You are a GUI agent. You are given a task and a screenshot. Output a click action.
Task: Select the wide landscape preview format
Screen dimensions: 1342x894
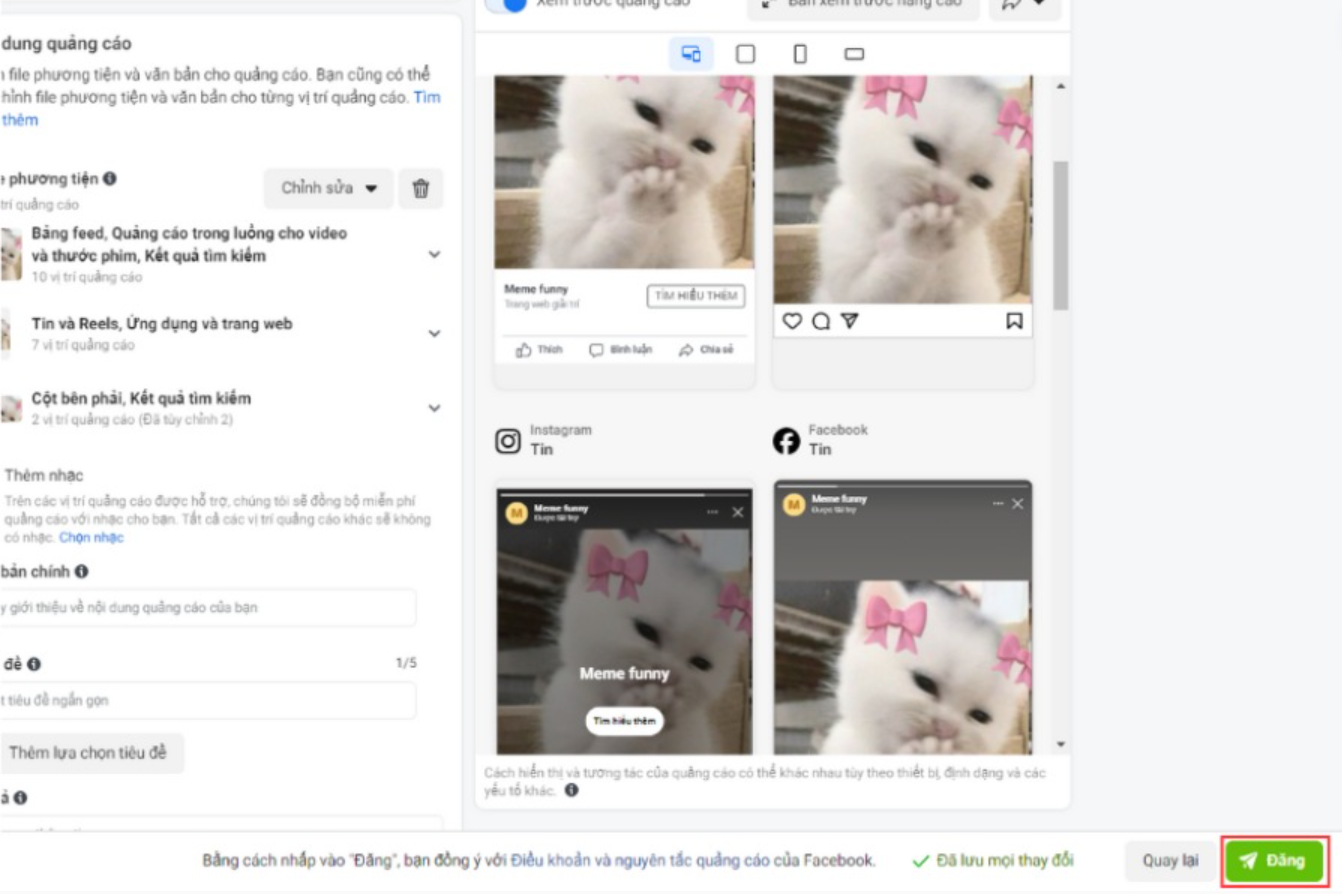point(854,54)
